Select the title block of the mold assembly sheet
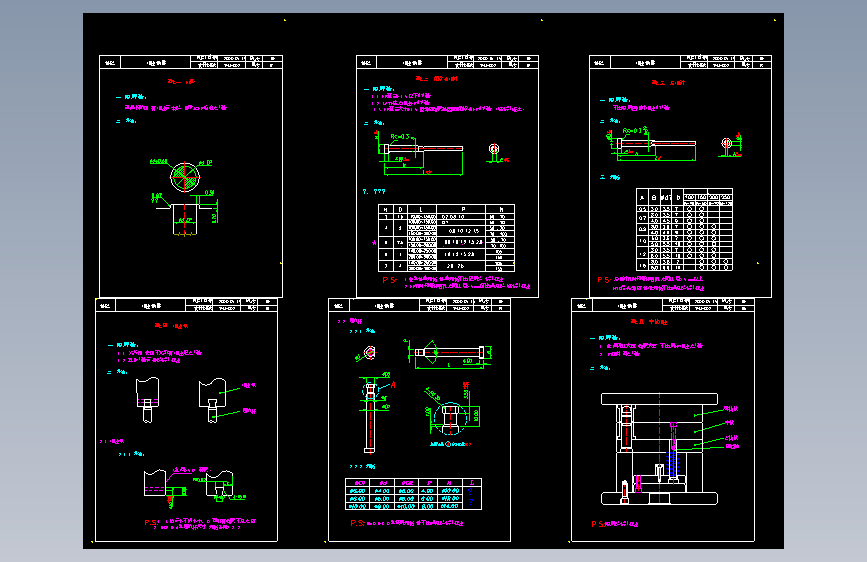The image size is (867, 562). coord(662,305)
